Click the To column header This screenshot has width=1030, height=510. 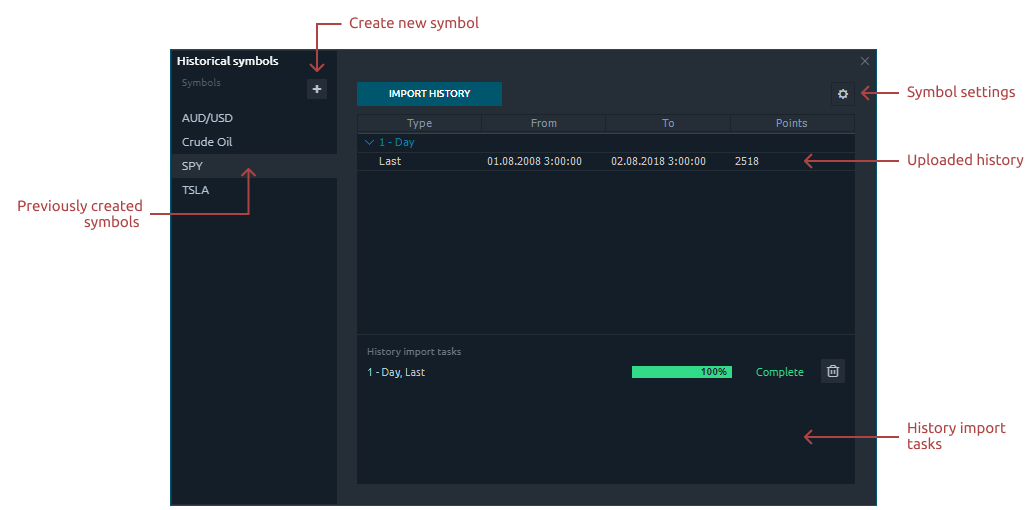click(668, 123)
